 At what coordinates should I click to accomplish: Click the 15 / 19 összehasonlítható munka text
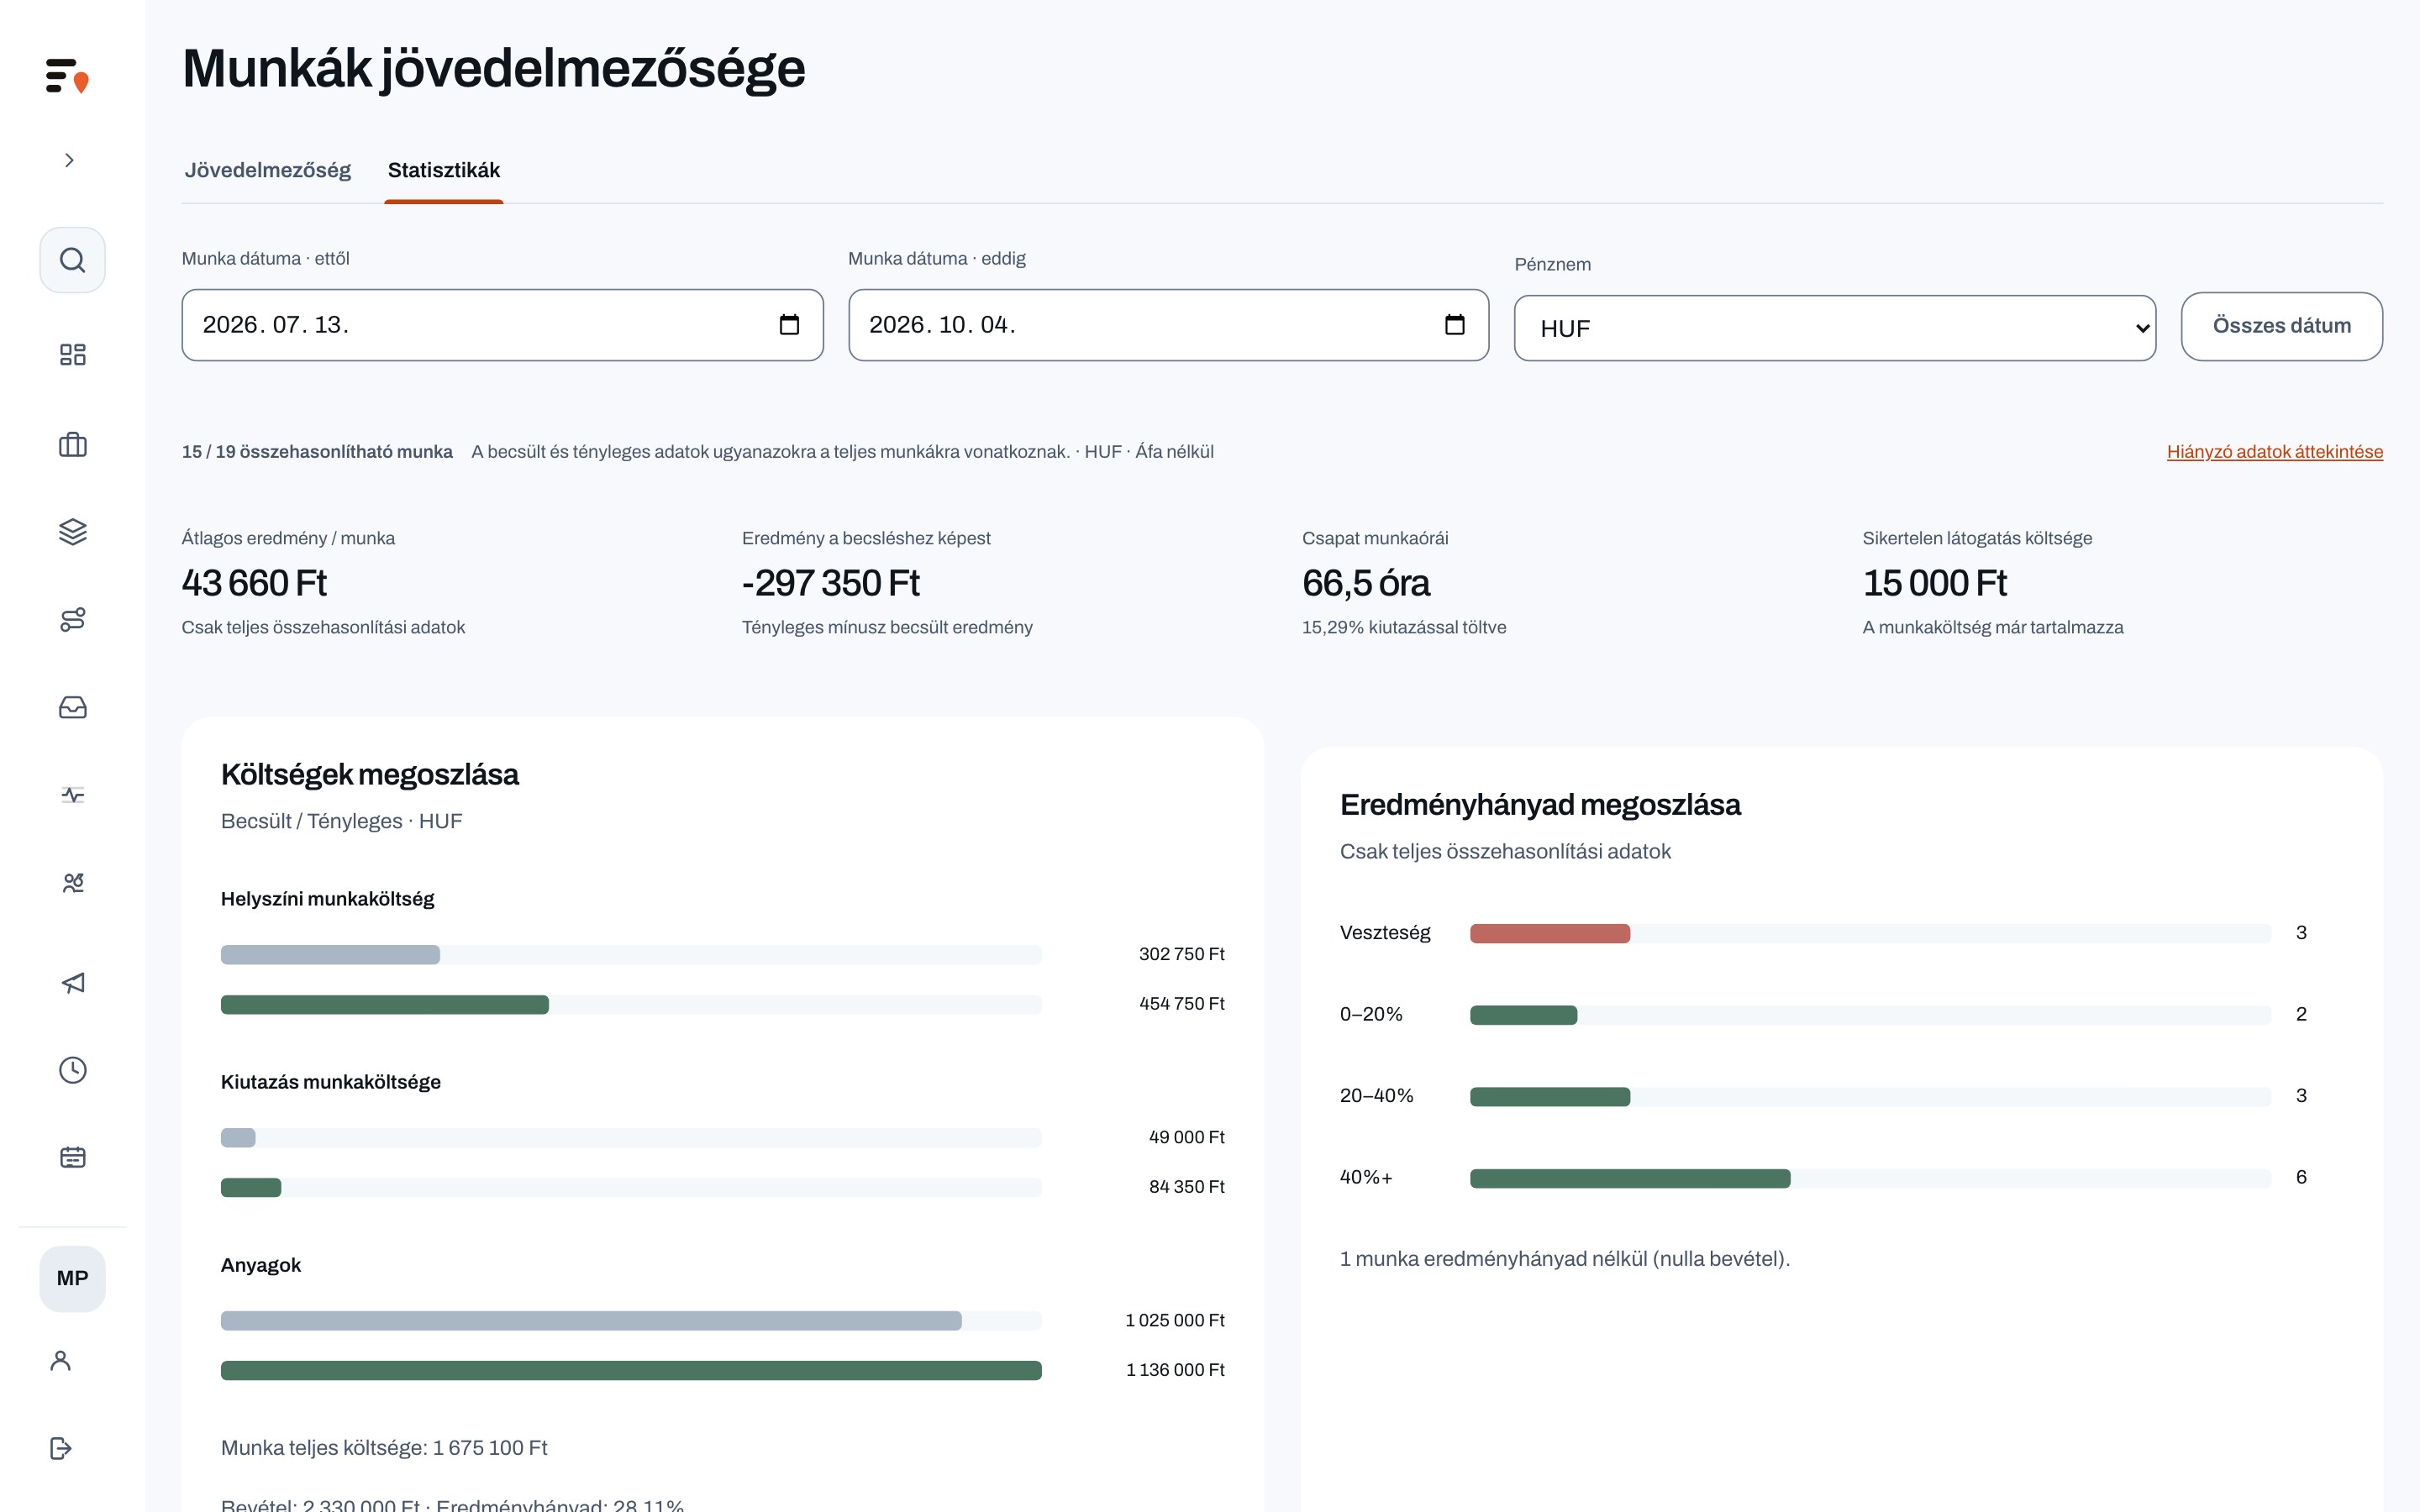(317, 452)
